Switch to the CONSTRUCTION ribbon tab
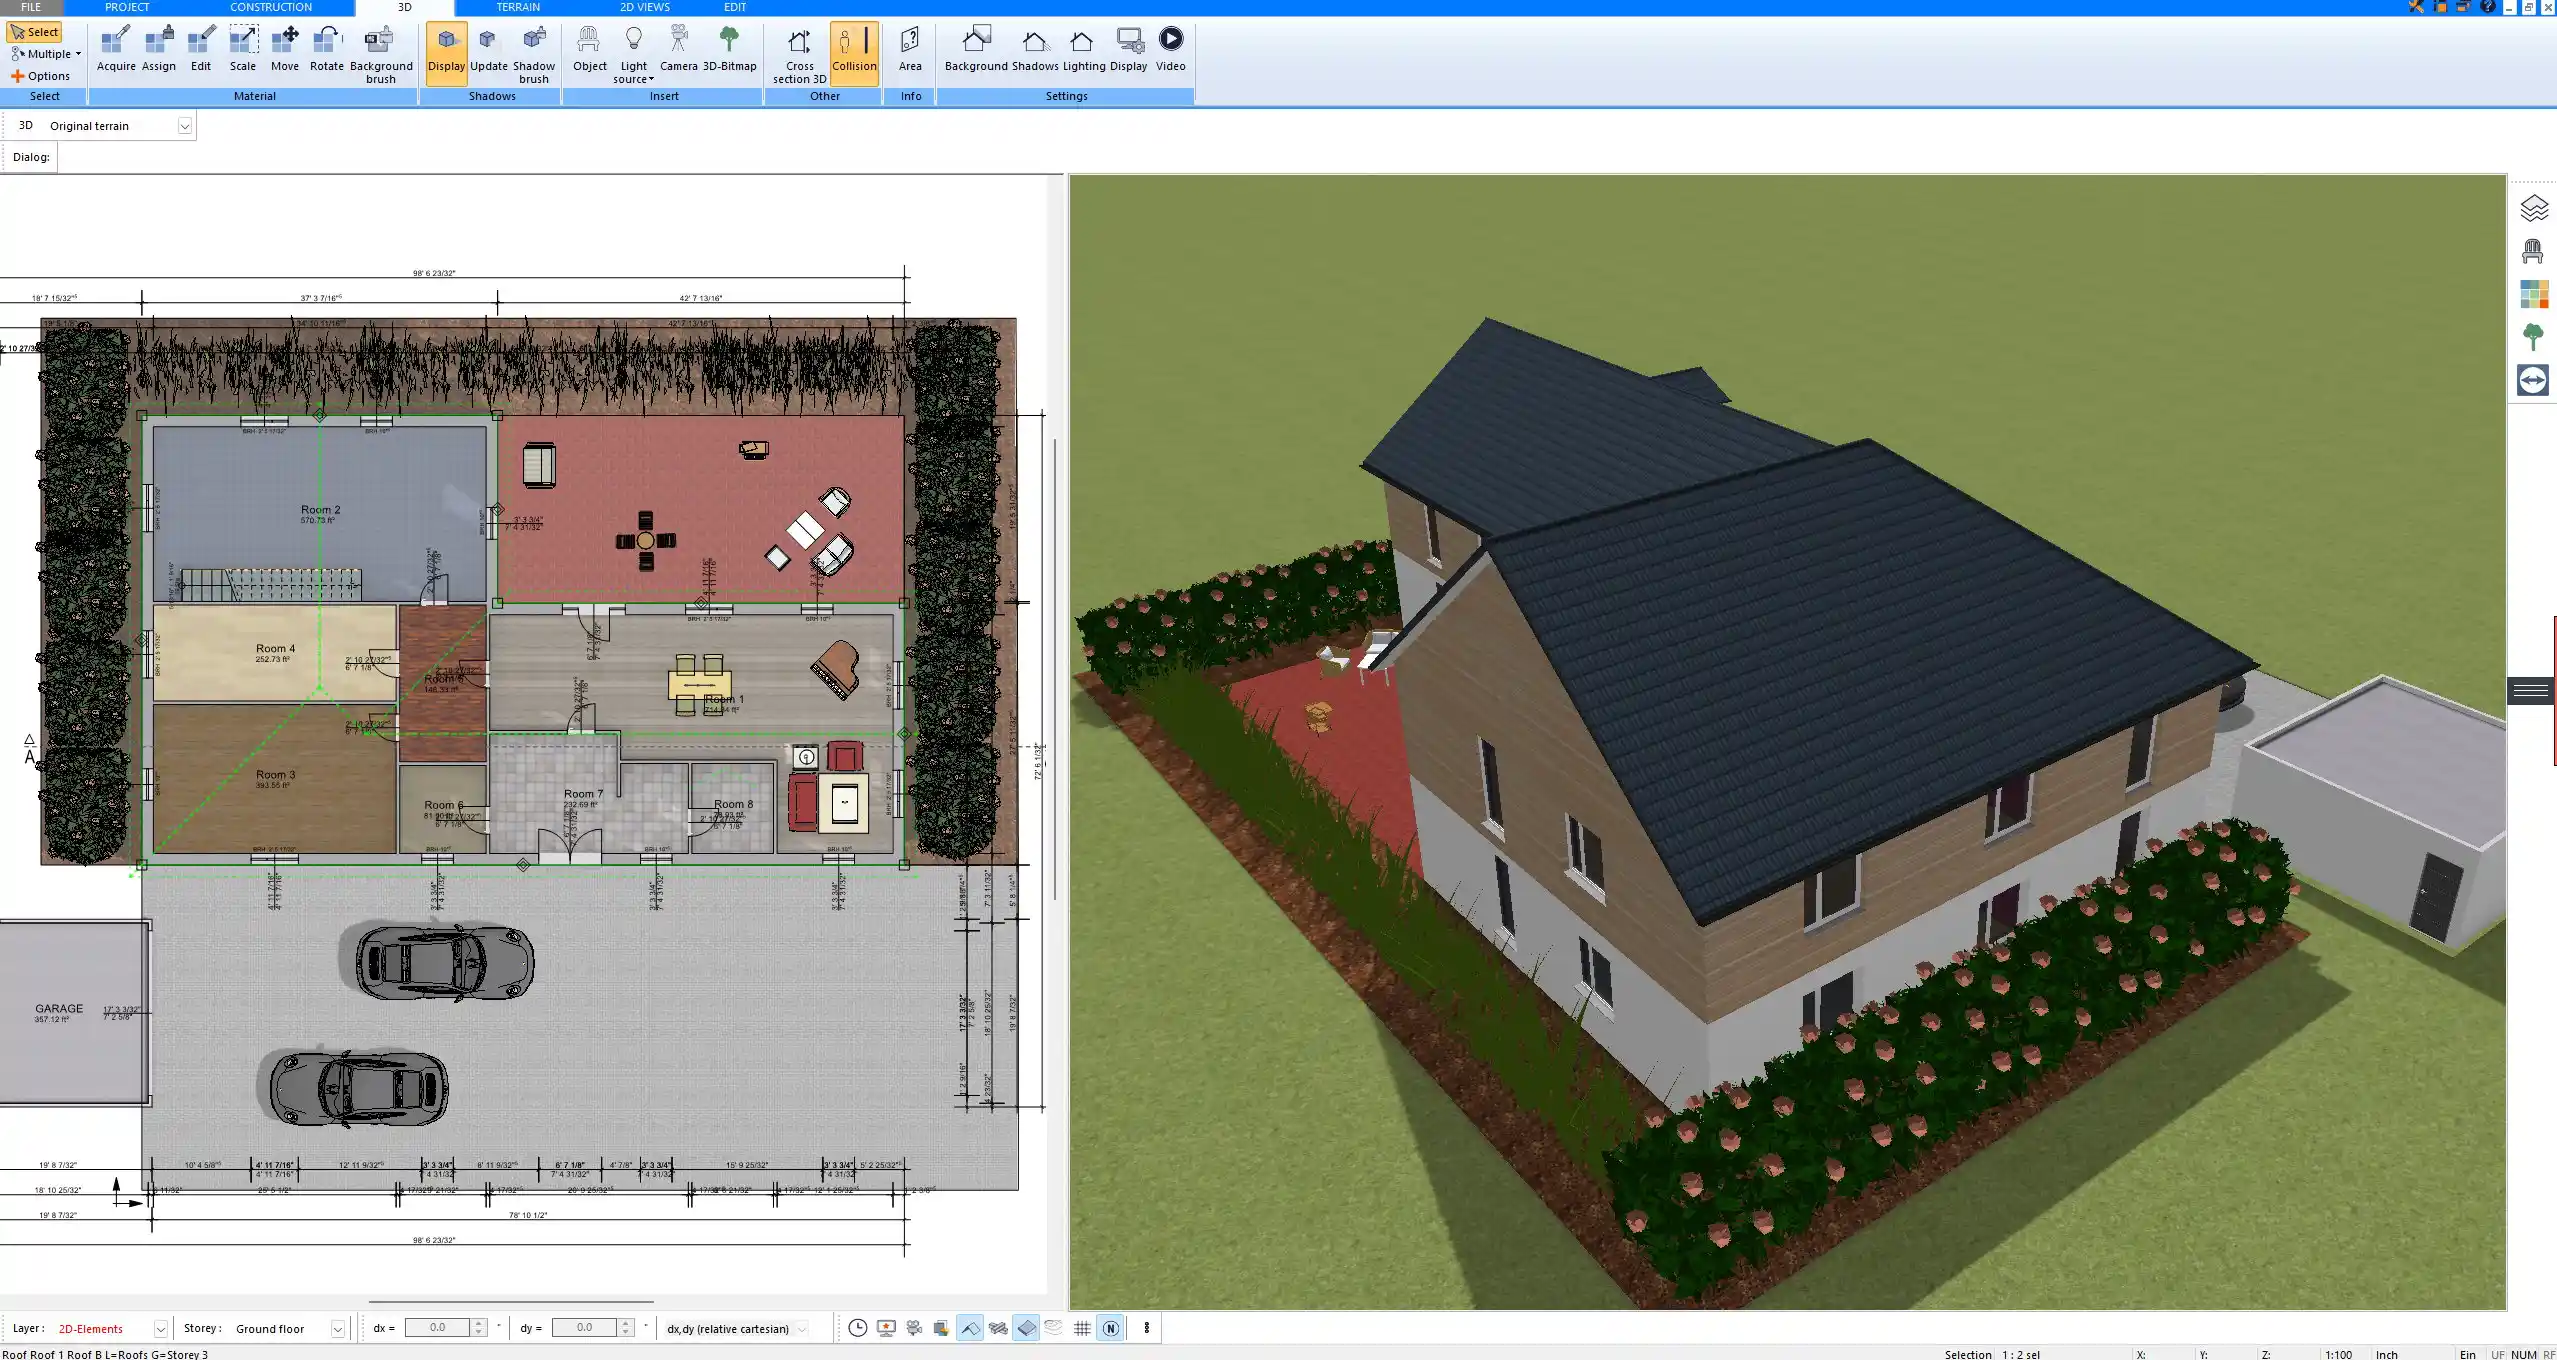This screenshot has width=2557, height=1360. [271, 7]
